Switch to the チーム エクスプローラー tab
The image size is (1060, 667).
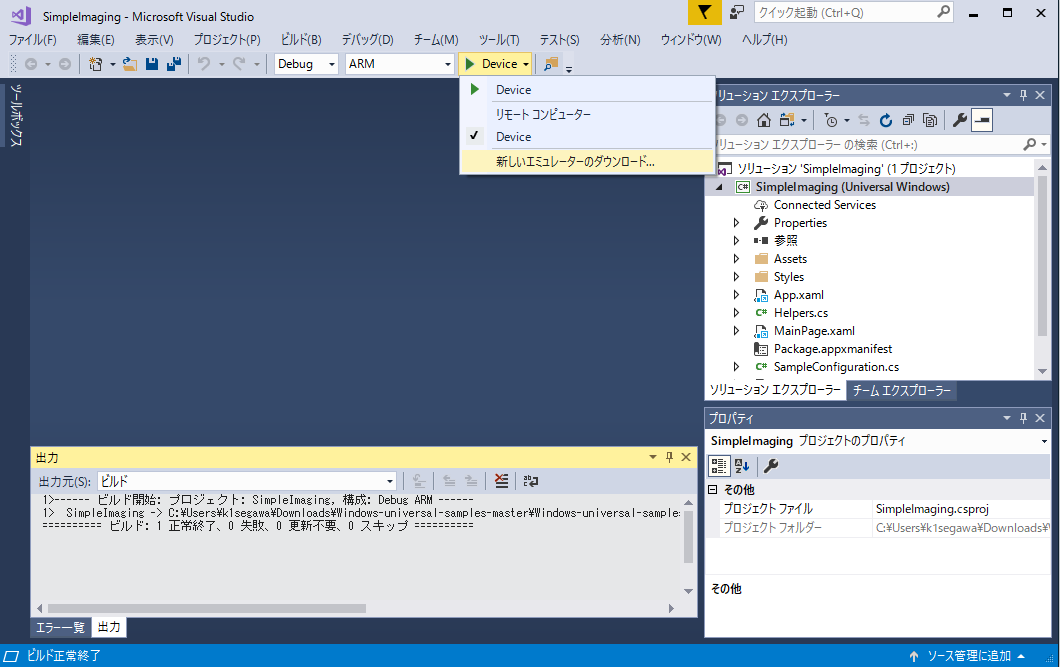[901, 391]
